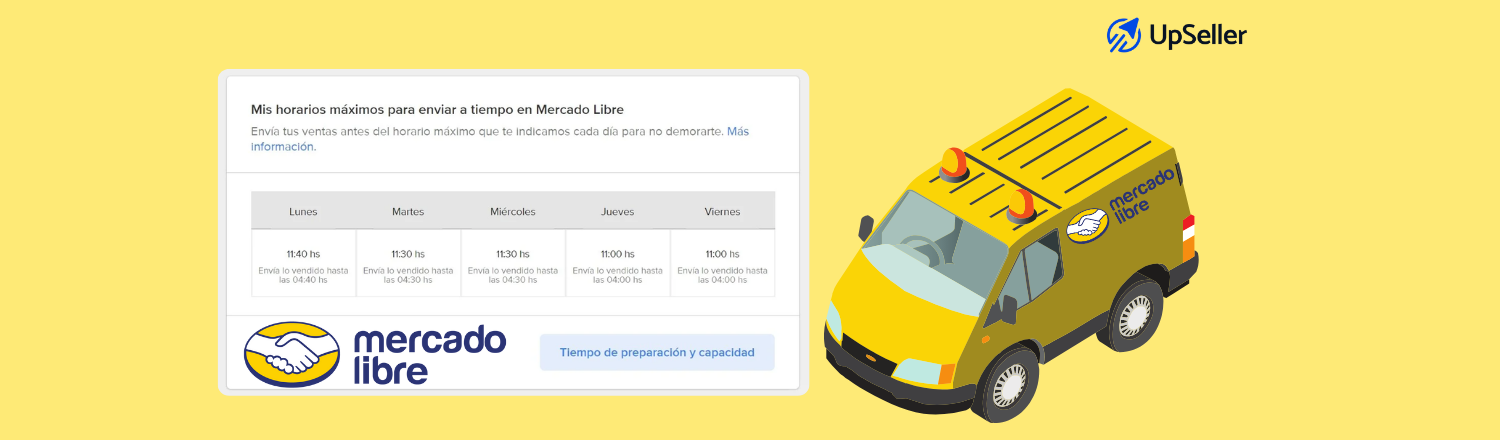Click the 'mercado libre' wordmark beside handshake
The height and width of the screenshot is (440, 1500).
(430, 355)
